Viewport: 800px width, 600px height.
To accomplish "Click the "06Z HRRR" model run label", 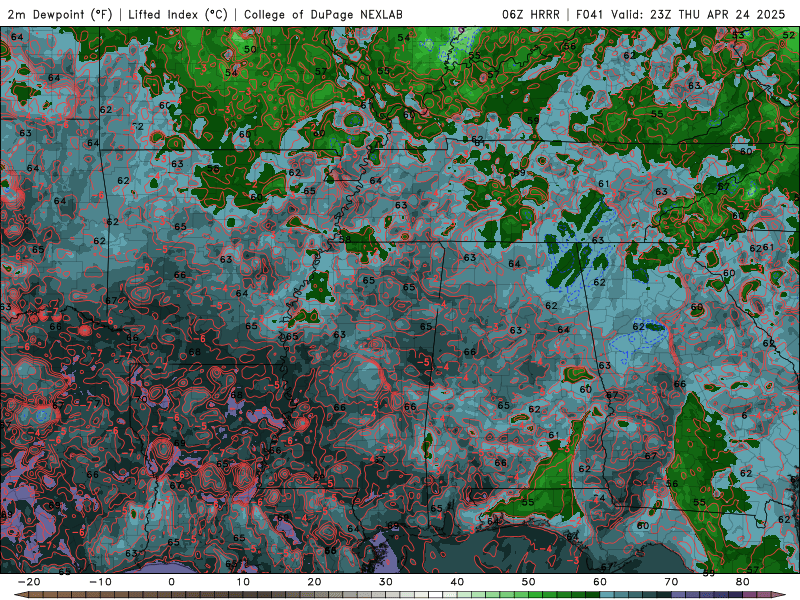I will (x=531, y=15).
